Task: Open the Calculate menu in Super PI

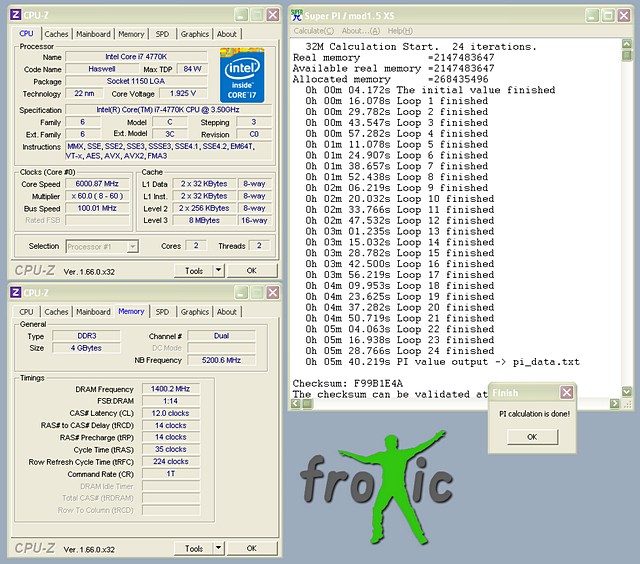Action: tap(313, 31)
